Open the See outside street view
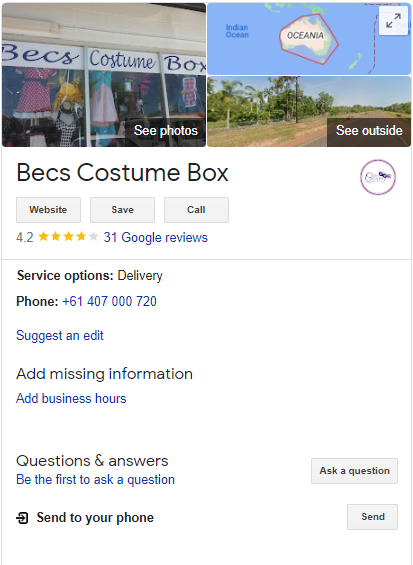The height and width of the screenshot is (565, 413). click(309, 112)
